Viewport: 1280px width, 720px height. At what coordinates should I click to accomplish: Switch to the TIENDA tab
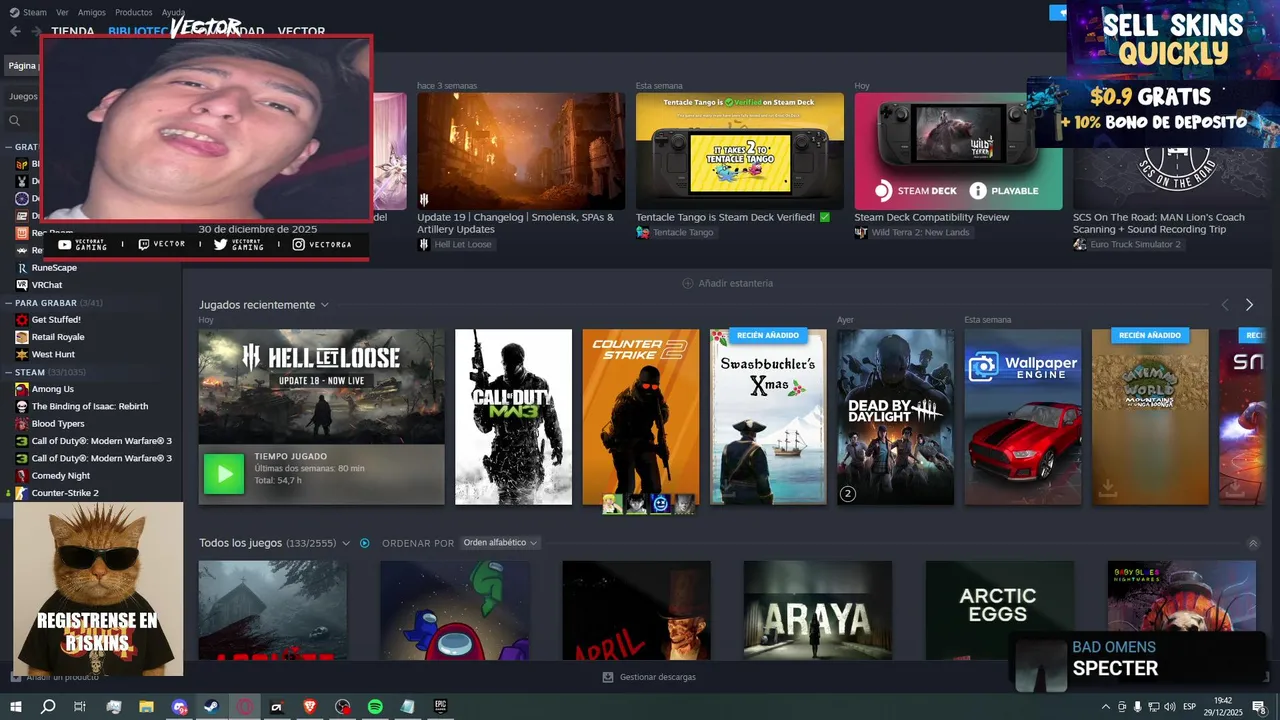point(73,31)
